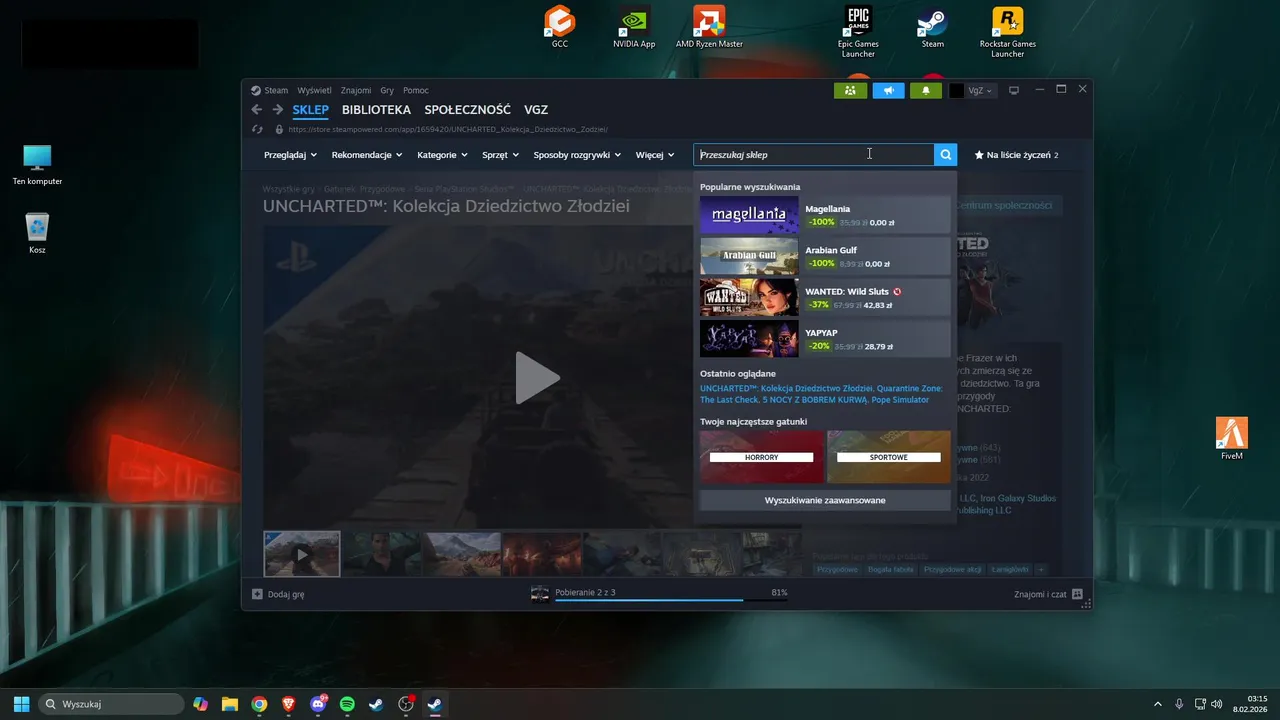Go to the SKLEP tab

[310, 110]
